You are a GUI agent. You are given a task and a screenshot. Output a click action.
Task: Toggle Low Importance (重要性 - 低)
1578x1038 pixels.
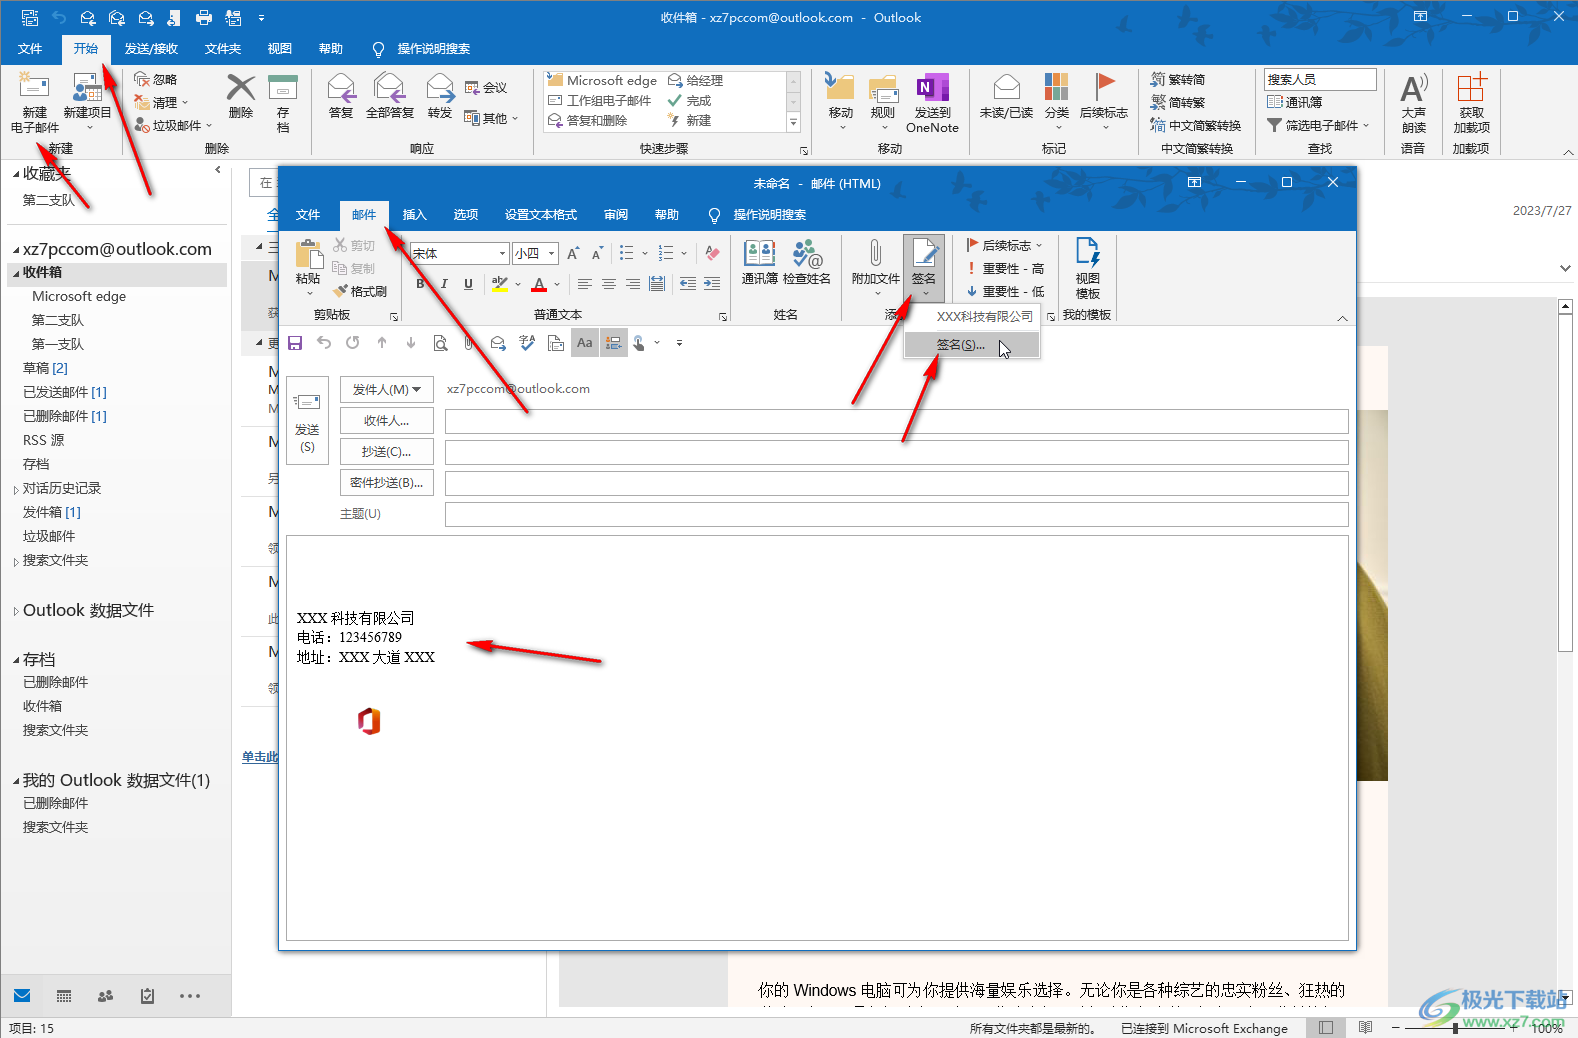1005,291
